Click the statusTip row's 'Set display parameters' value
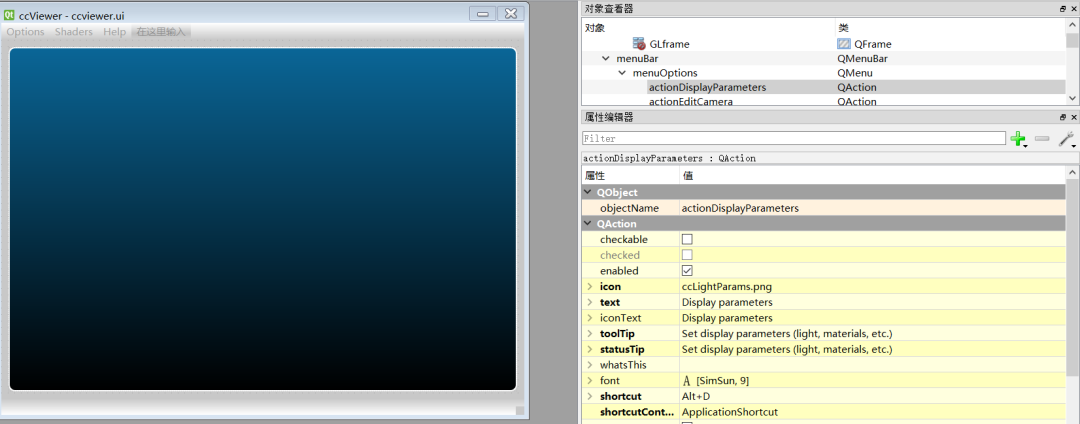The height and width of the screenshot is (424, 1080). 787,349
